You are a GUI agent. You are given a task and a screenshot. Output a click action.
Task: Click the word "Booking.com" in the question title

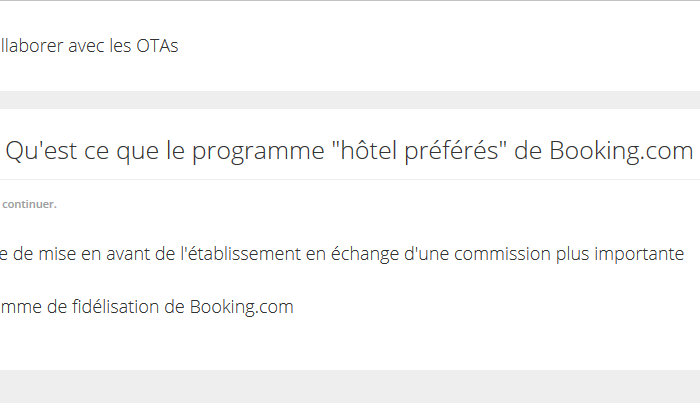tap(621, 150)
